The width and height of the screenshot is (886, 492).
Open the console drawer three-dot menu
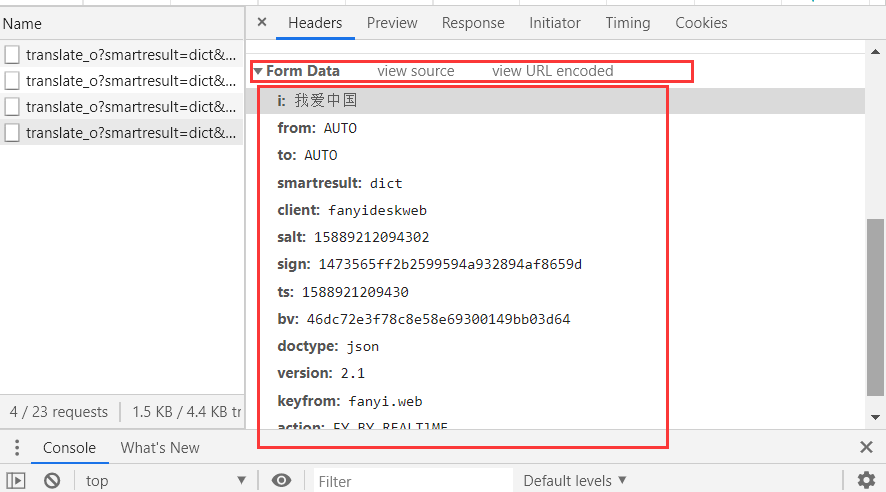pos(16,448)
